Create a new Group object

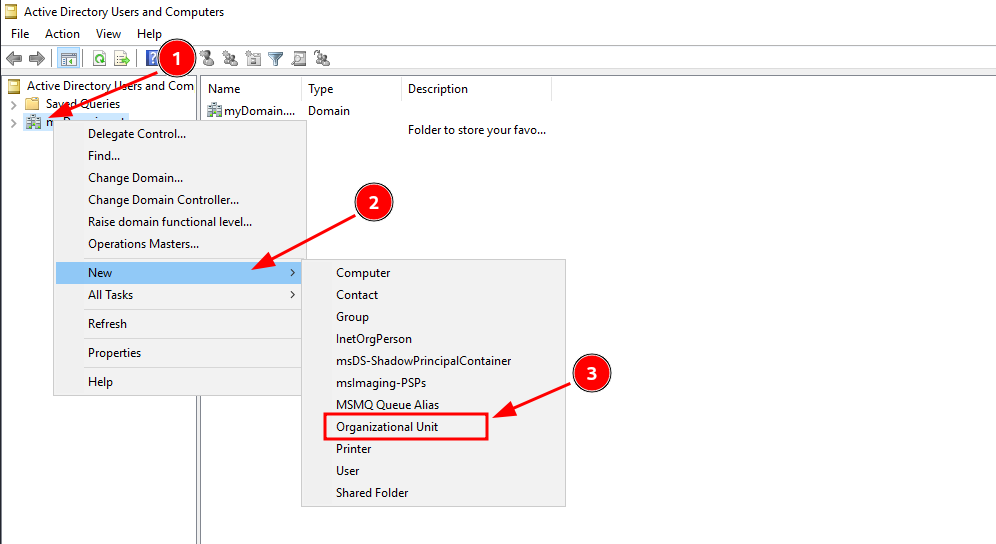coord(433,317)
